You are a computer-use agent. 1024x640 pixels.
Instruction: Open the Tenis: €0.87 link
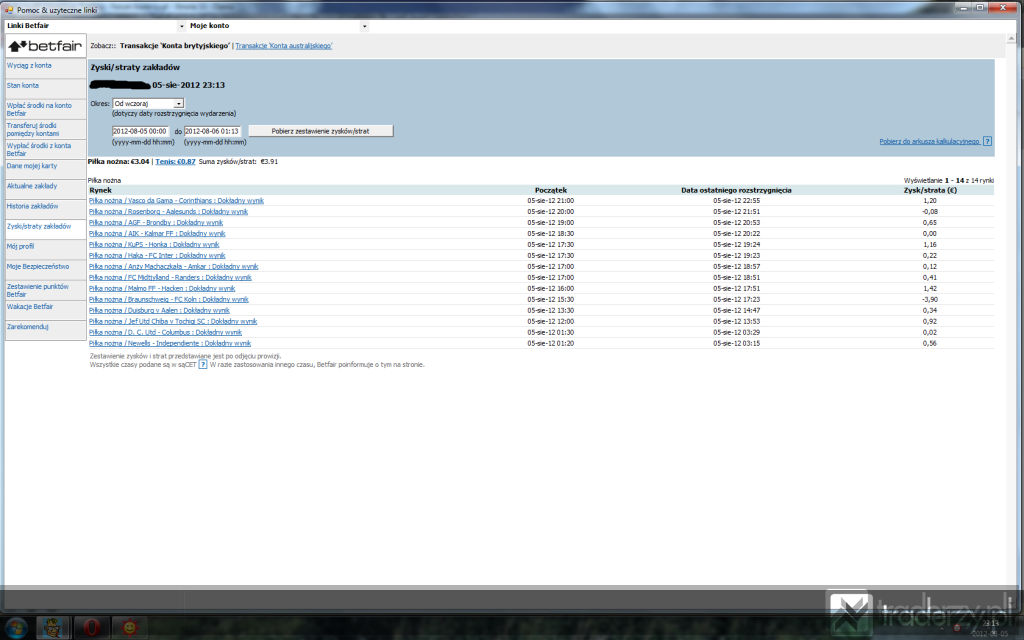click(175, 161)
